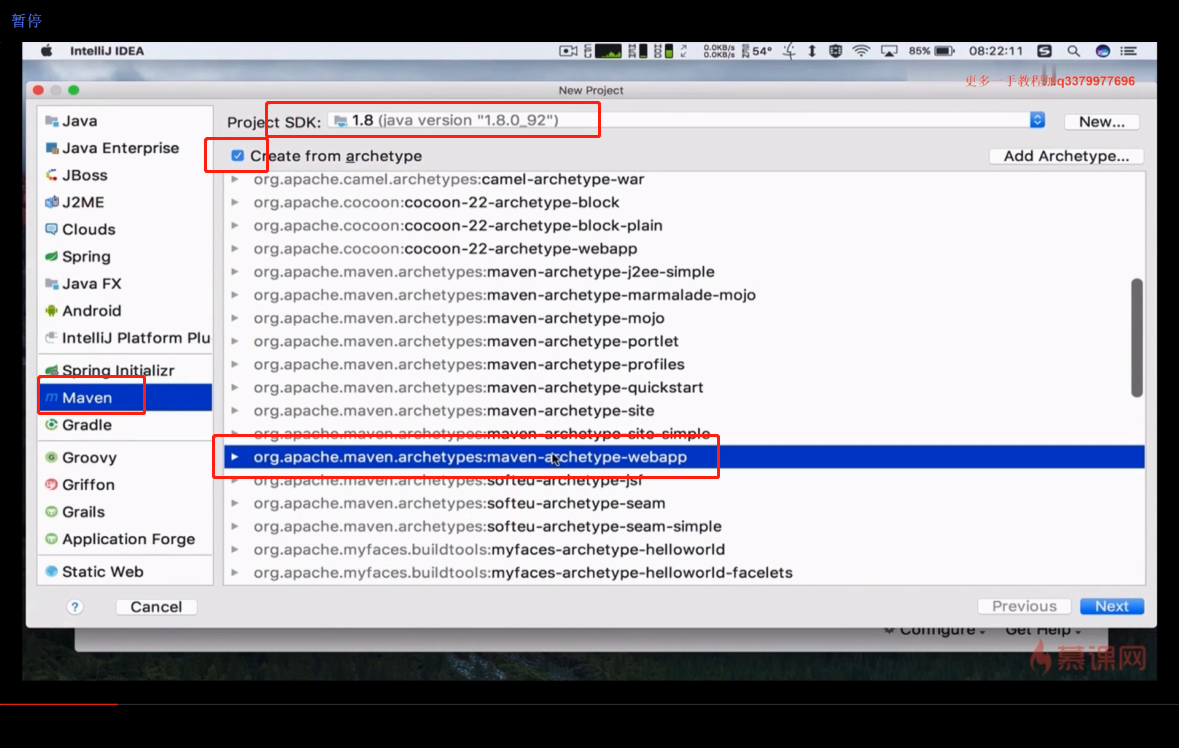Expand myfaces-archetype-helloworld node

[x=235, y=550]
